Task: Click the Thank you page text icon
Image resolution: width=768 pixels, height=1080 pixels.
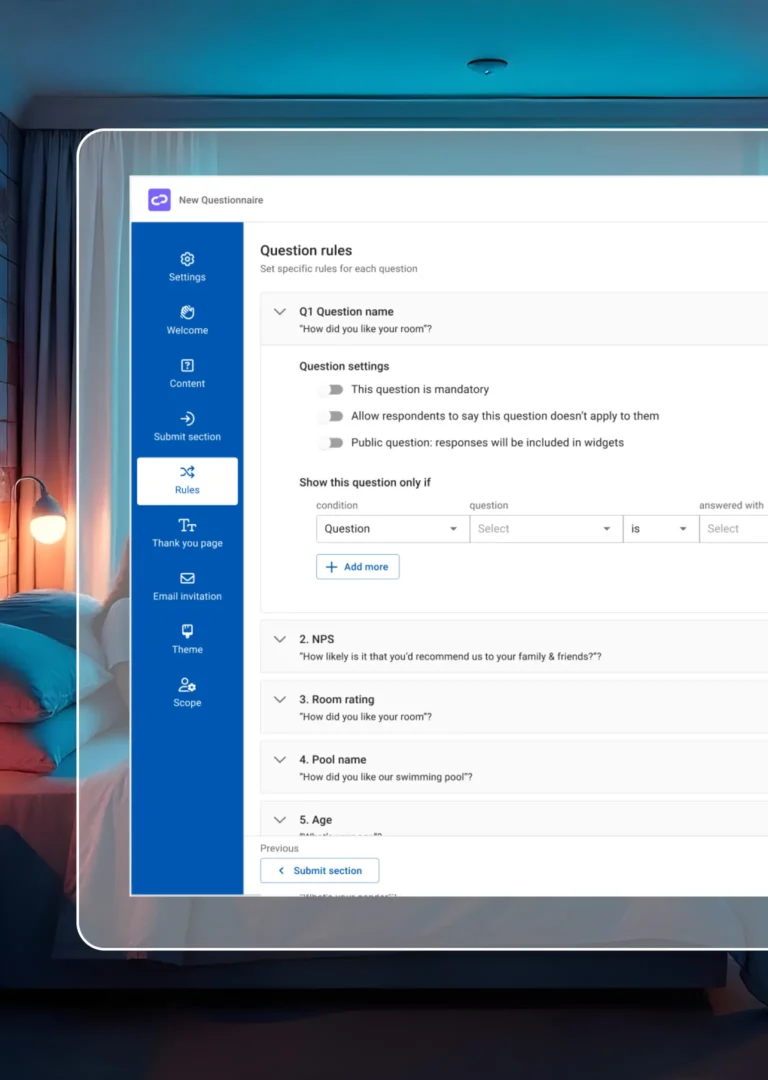Action: coord(187,526)
